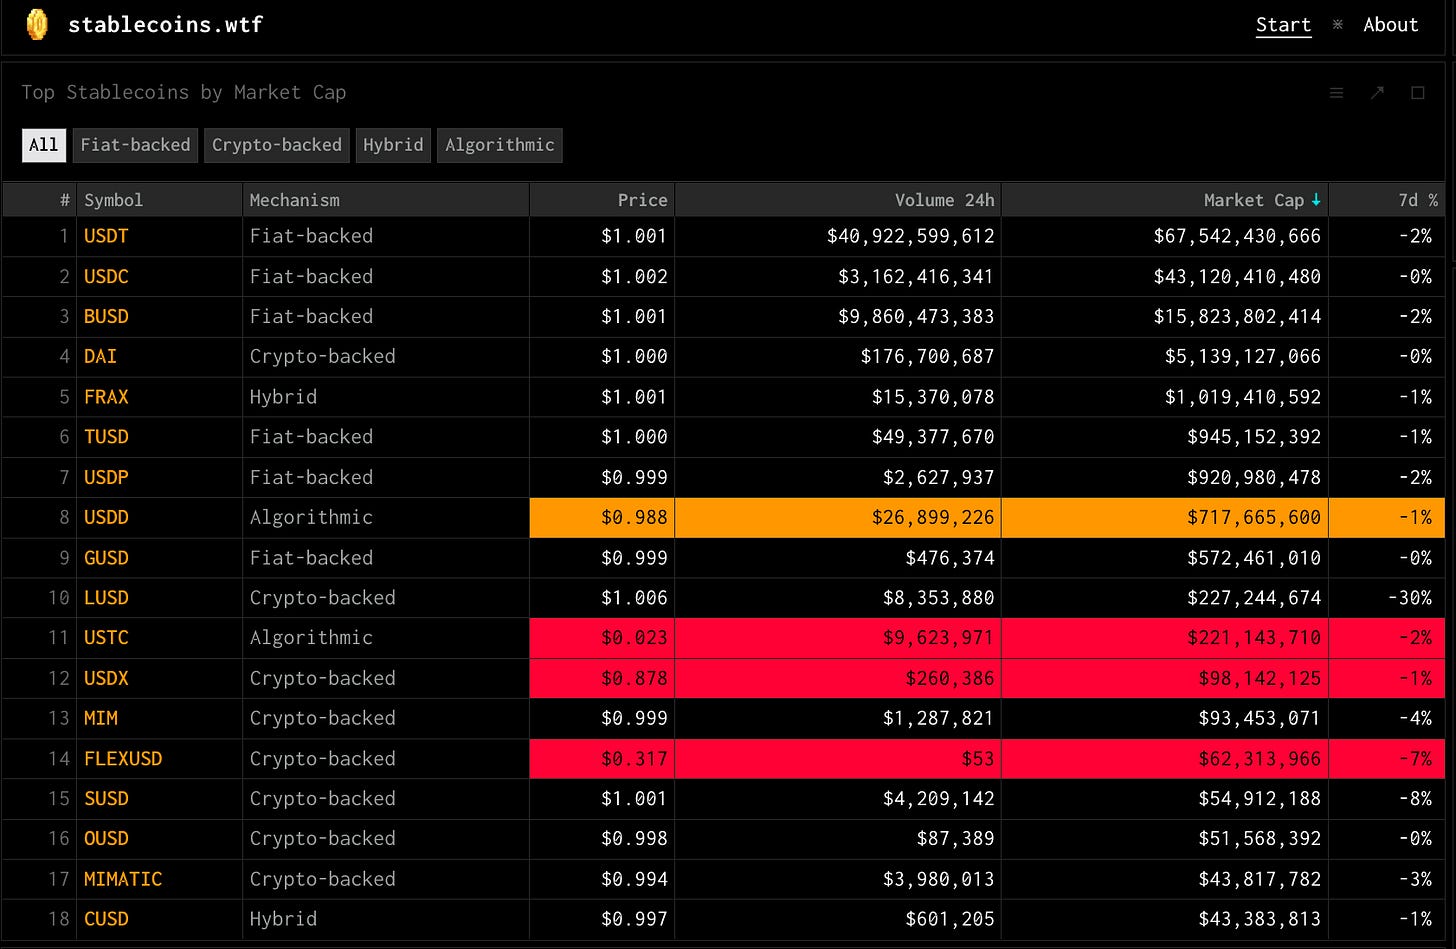
Task: Toggle the Fiat-backed filter
Action: (135, 145)
